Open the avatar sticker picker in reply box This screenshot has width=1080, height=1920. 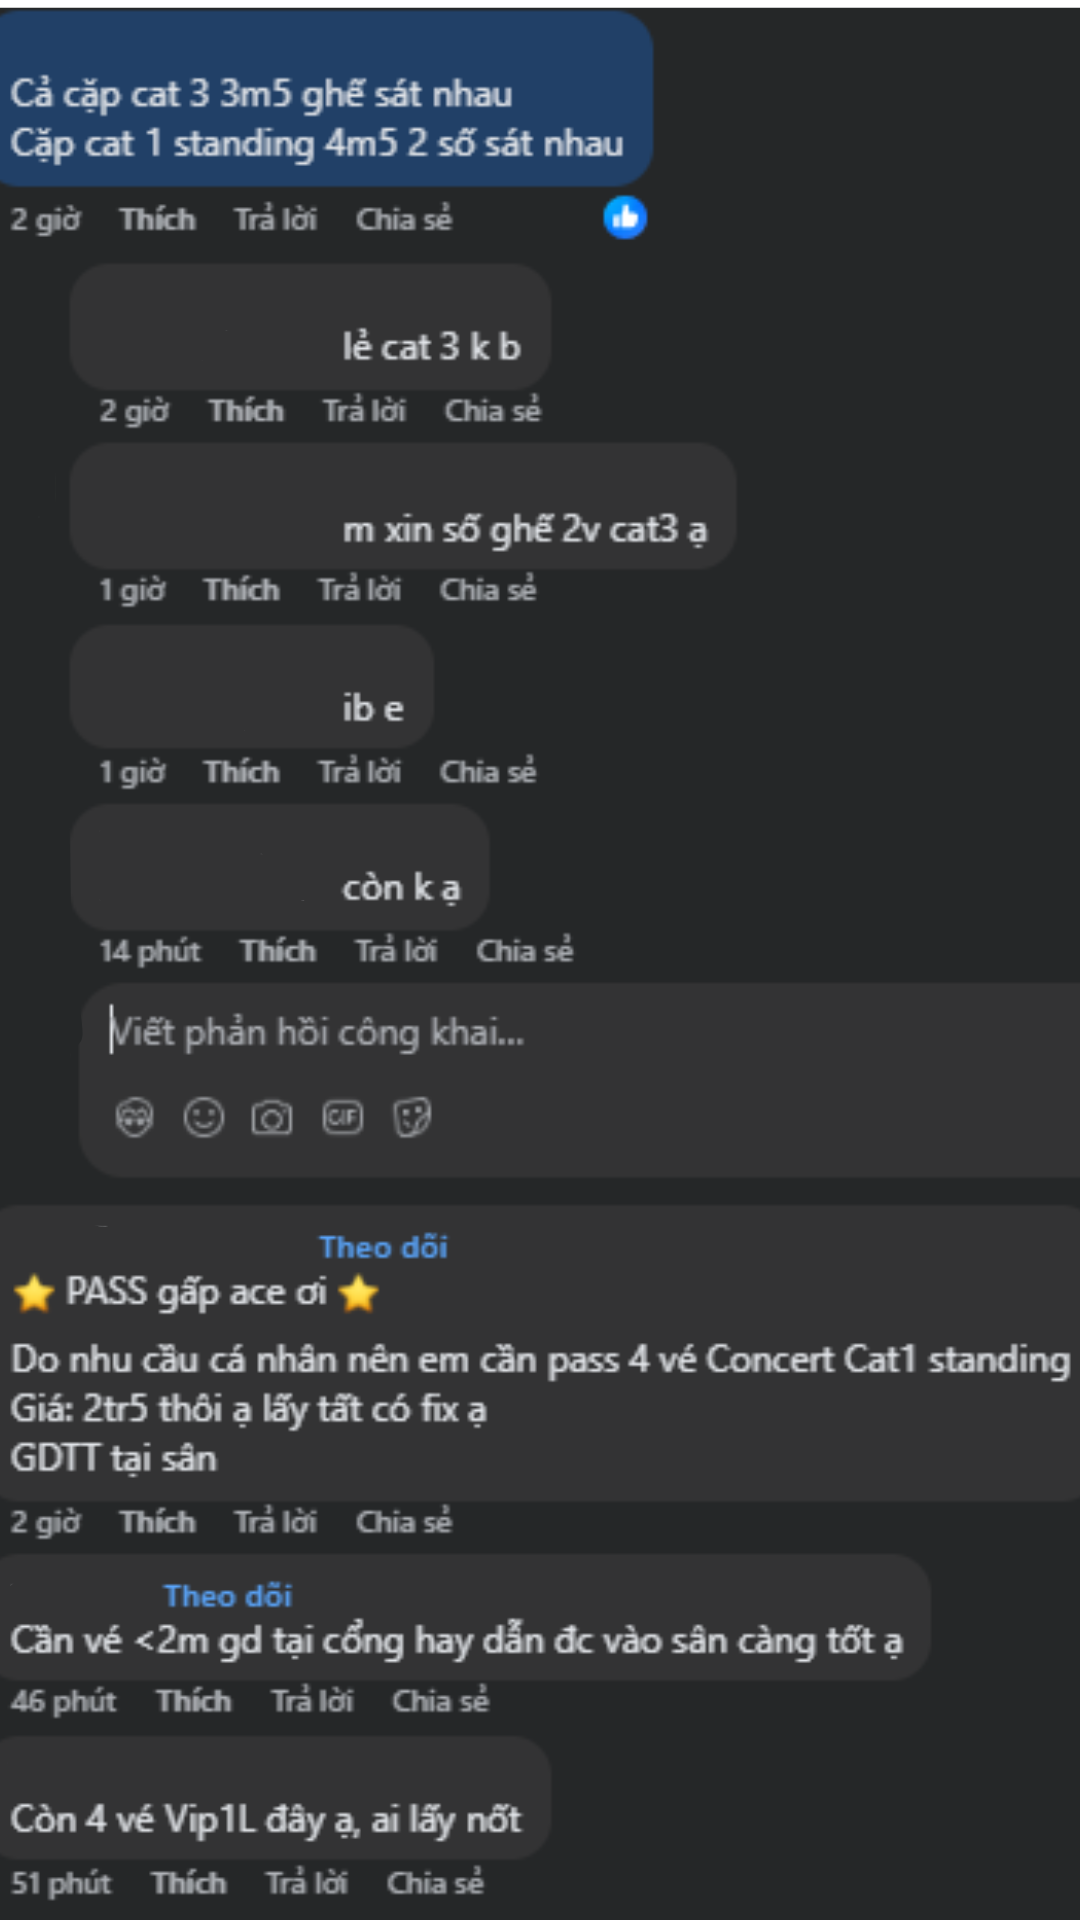pos(134,1117)
